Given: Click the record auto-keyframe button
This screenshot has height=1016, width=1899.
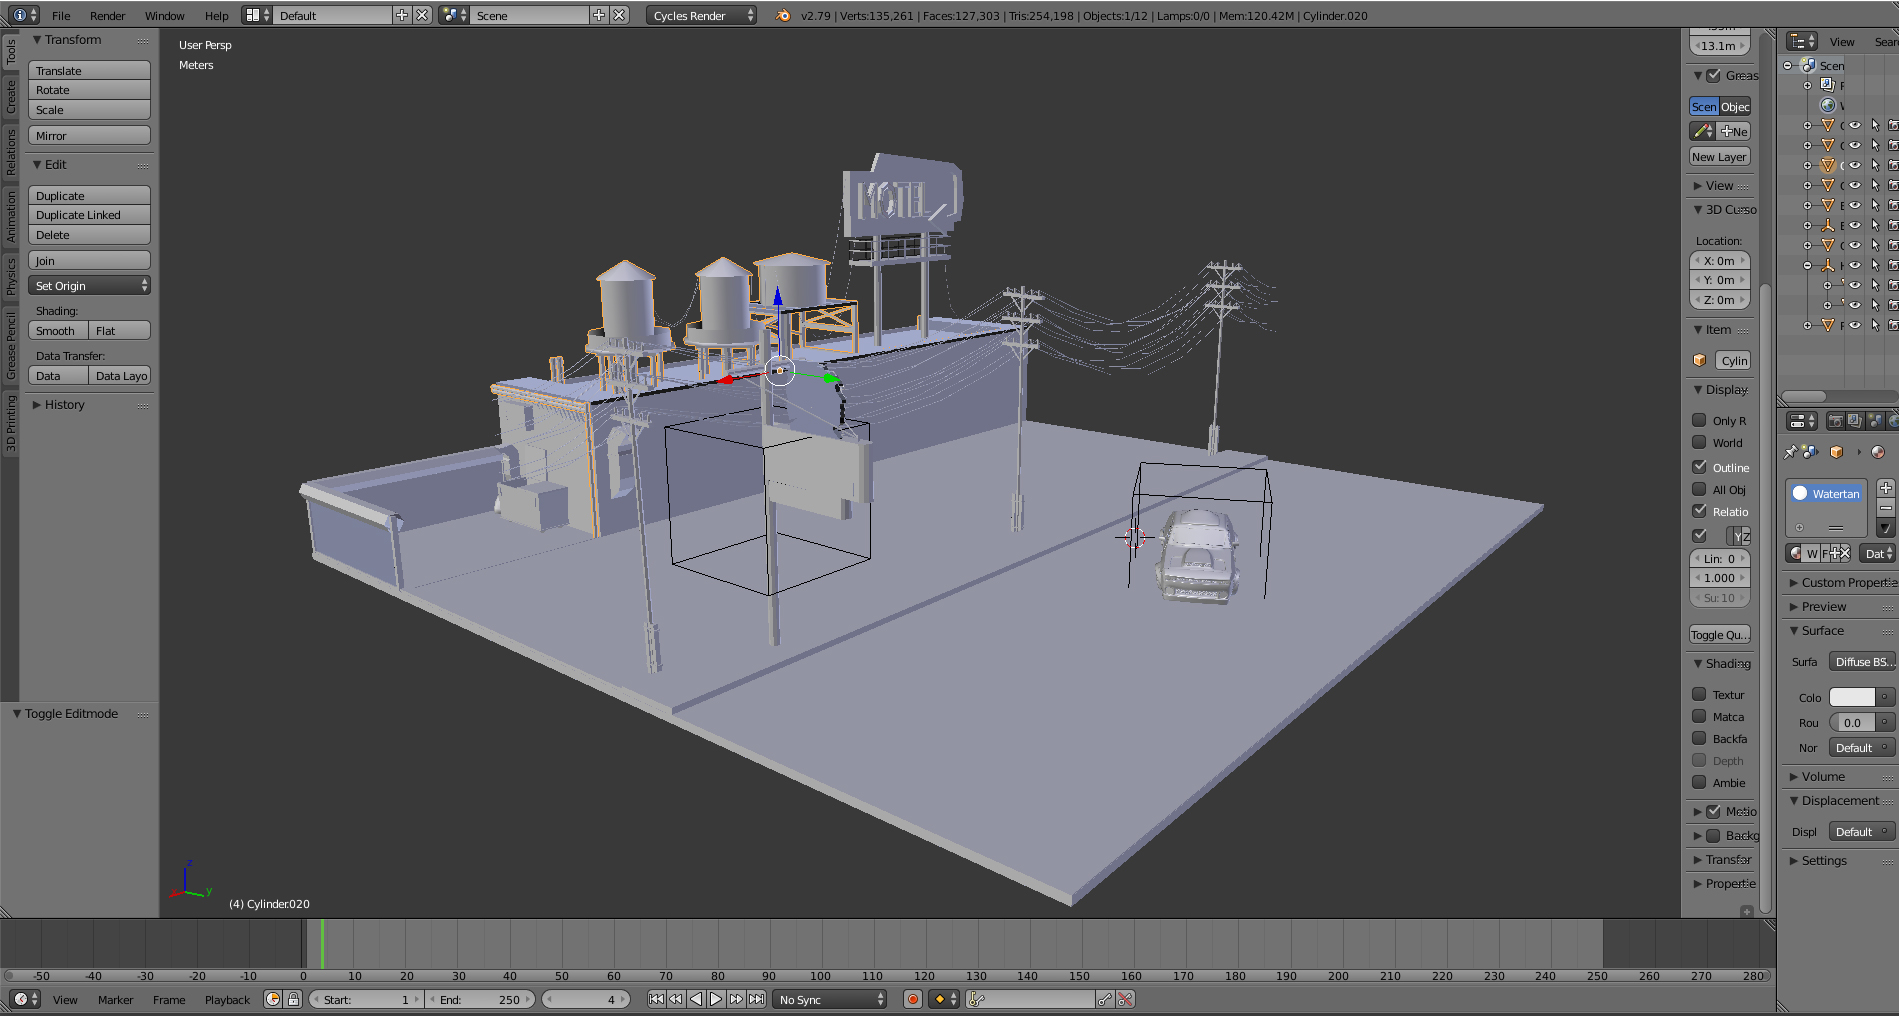Looking at the screenshot, I should tap(912, 999).
